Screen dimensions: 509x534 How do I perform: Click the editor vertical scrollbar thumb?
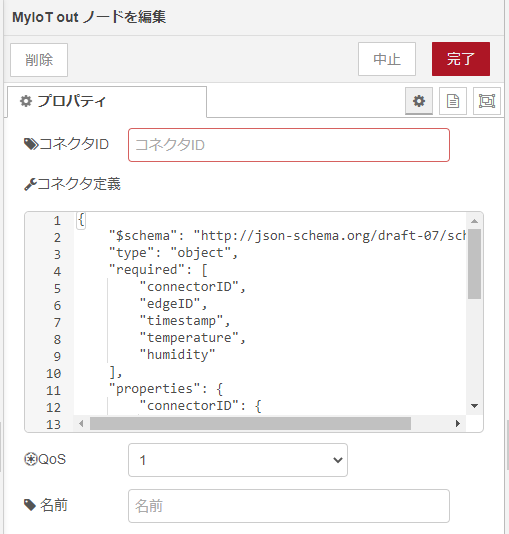pyautogui.click(x=474, y=264)
